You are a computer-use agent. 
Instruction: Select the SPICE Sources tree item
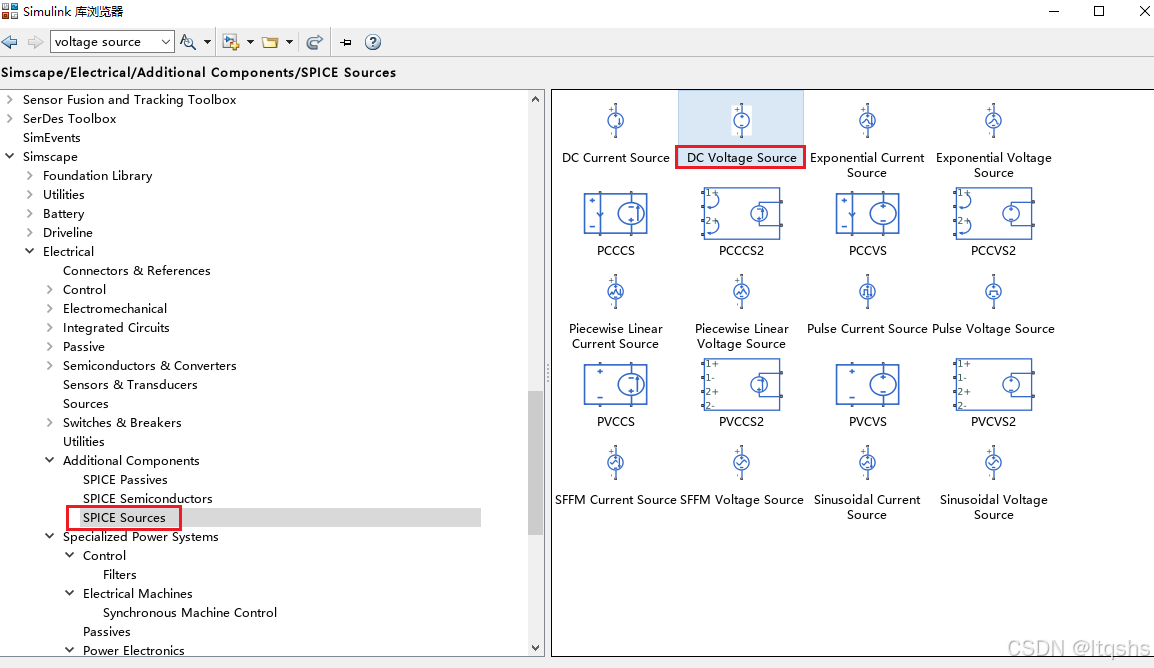click(124, 518)
